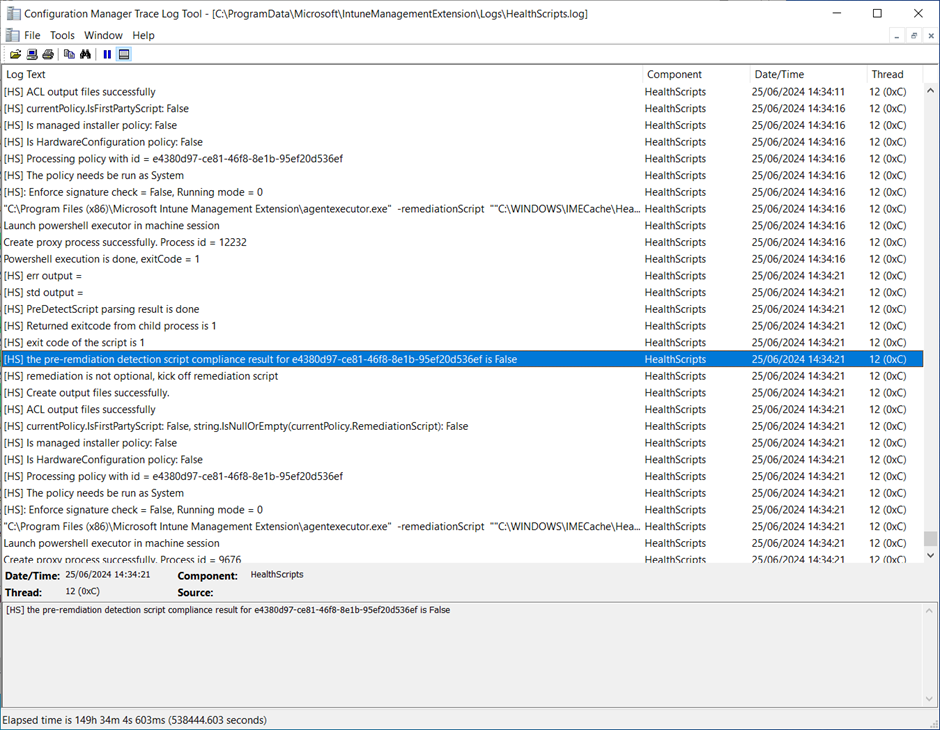Click the Thread column header
The image size is (940, 730).
point(888,74)
